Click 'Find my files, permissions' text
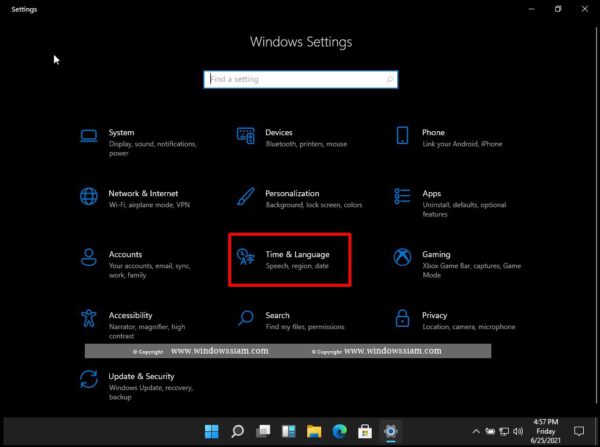The image size is (600, 447). tap(305, 326)
